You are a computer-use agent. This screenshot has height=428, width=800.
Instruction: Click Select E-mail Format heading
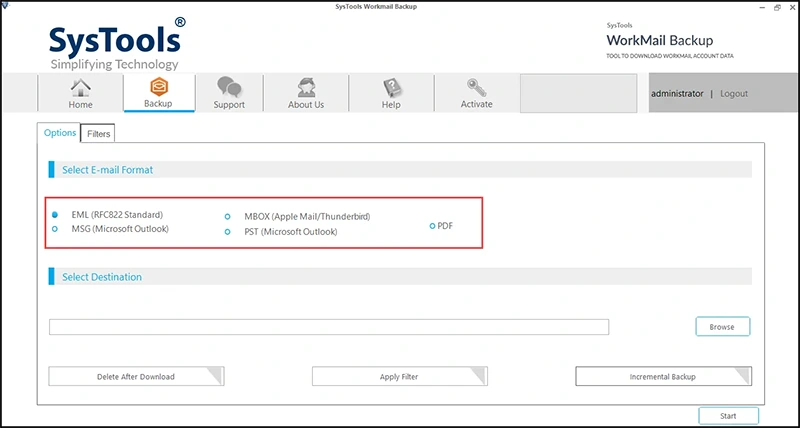[x=107, y=170]
